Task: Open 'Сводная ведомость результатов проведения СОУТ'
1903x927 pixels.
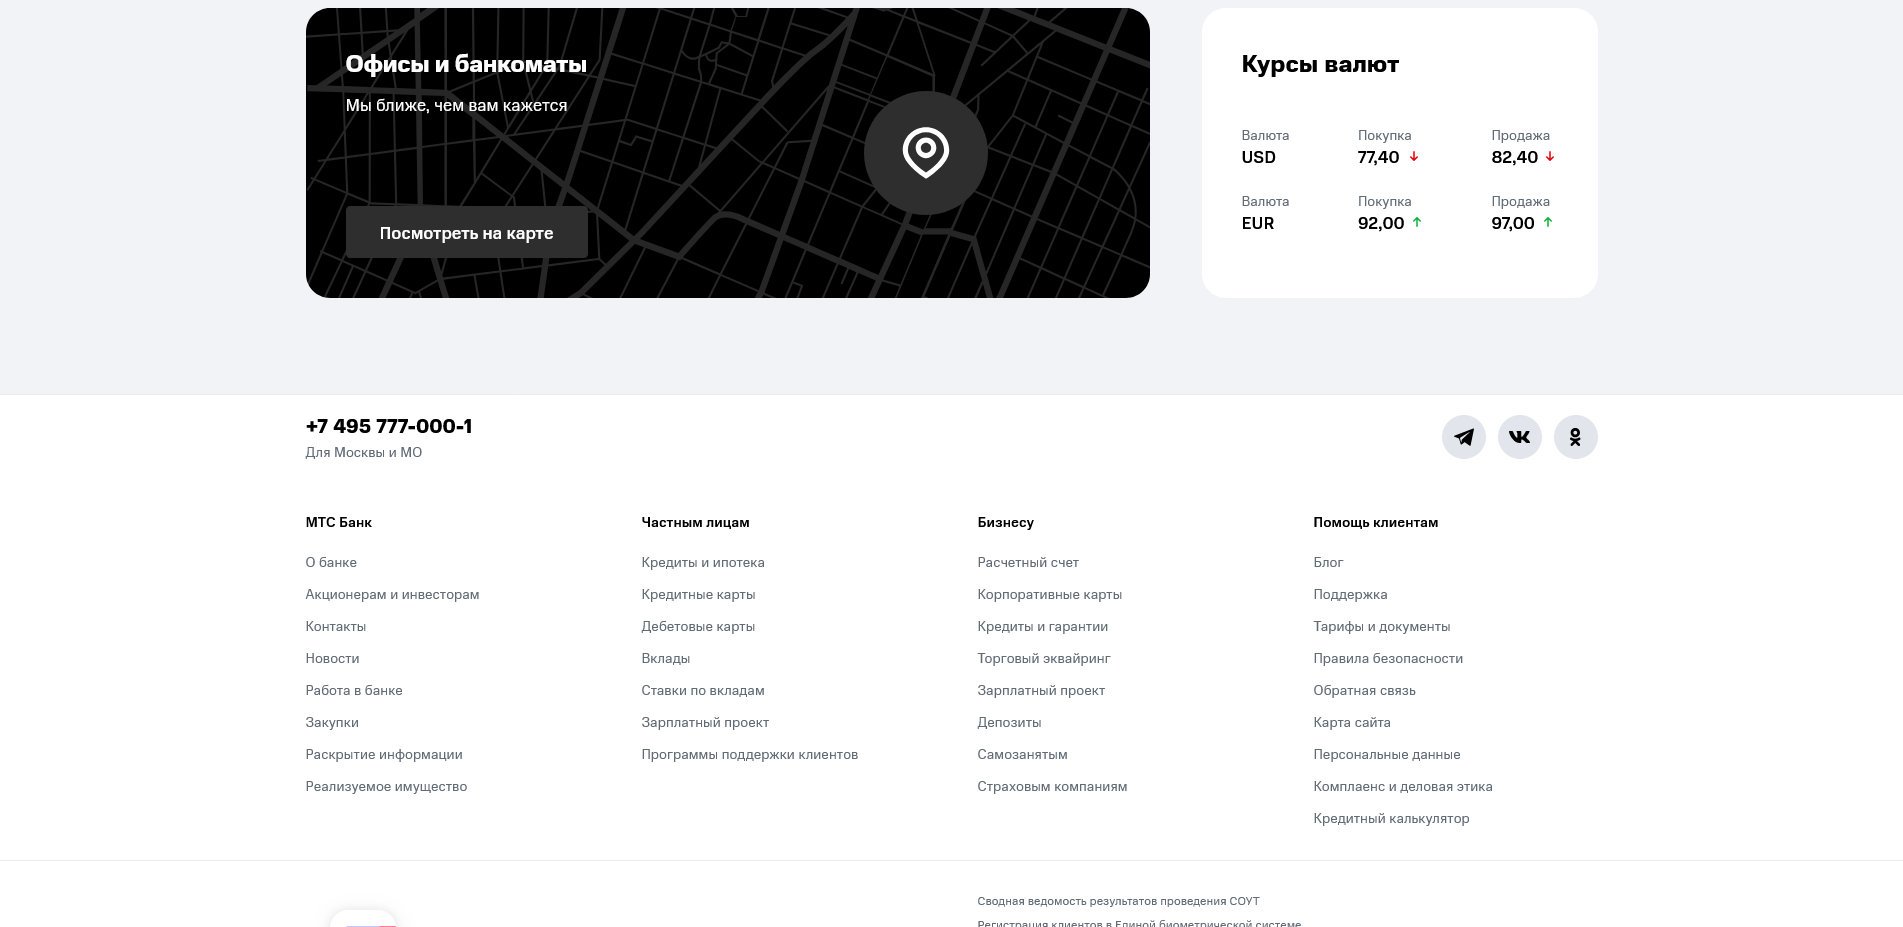Action: (1118, 901)
